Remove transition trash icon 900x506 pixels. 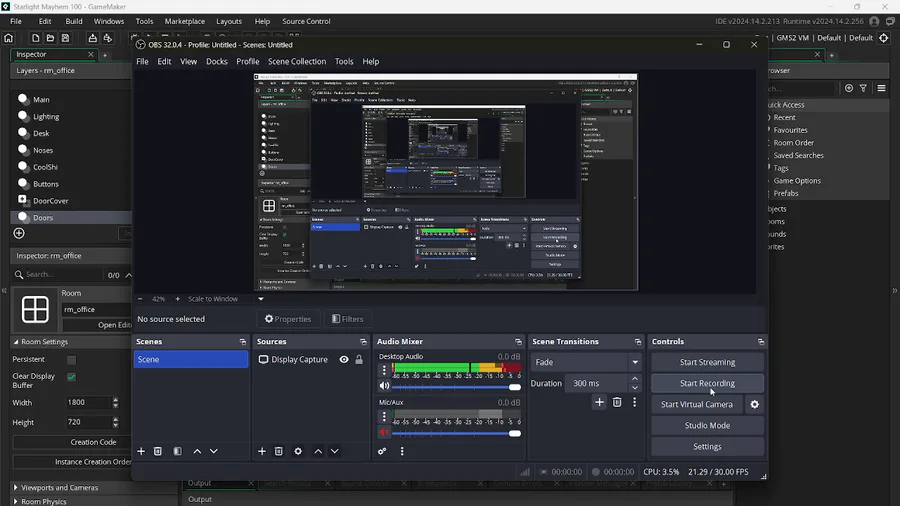point(617,402)
